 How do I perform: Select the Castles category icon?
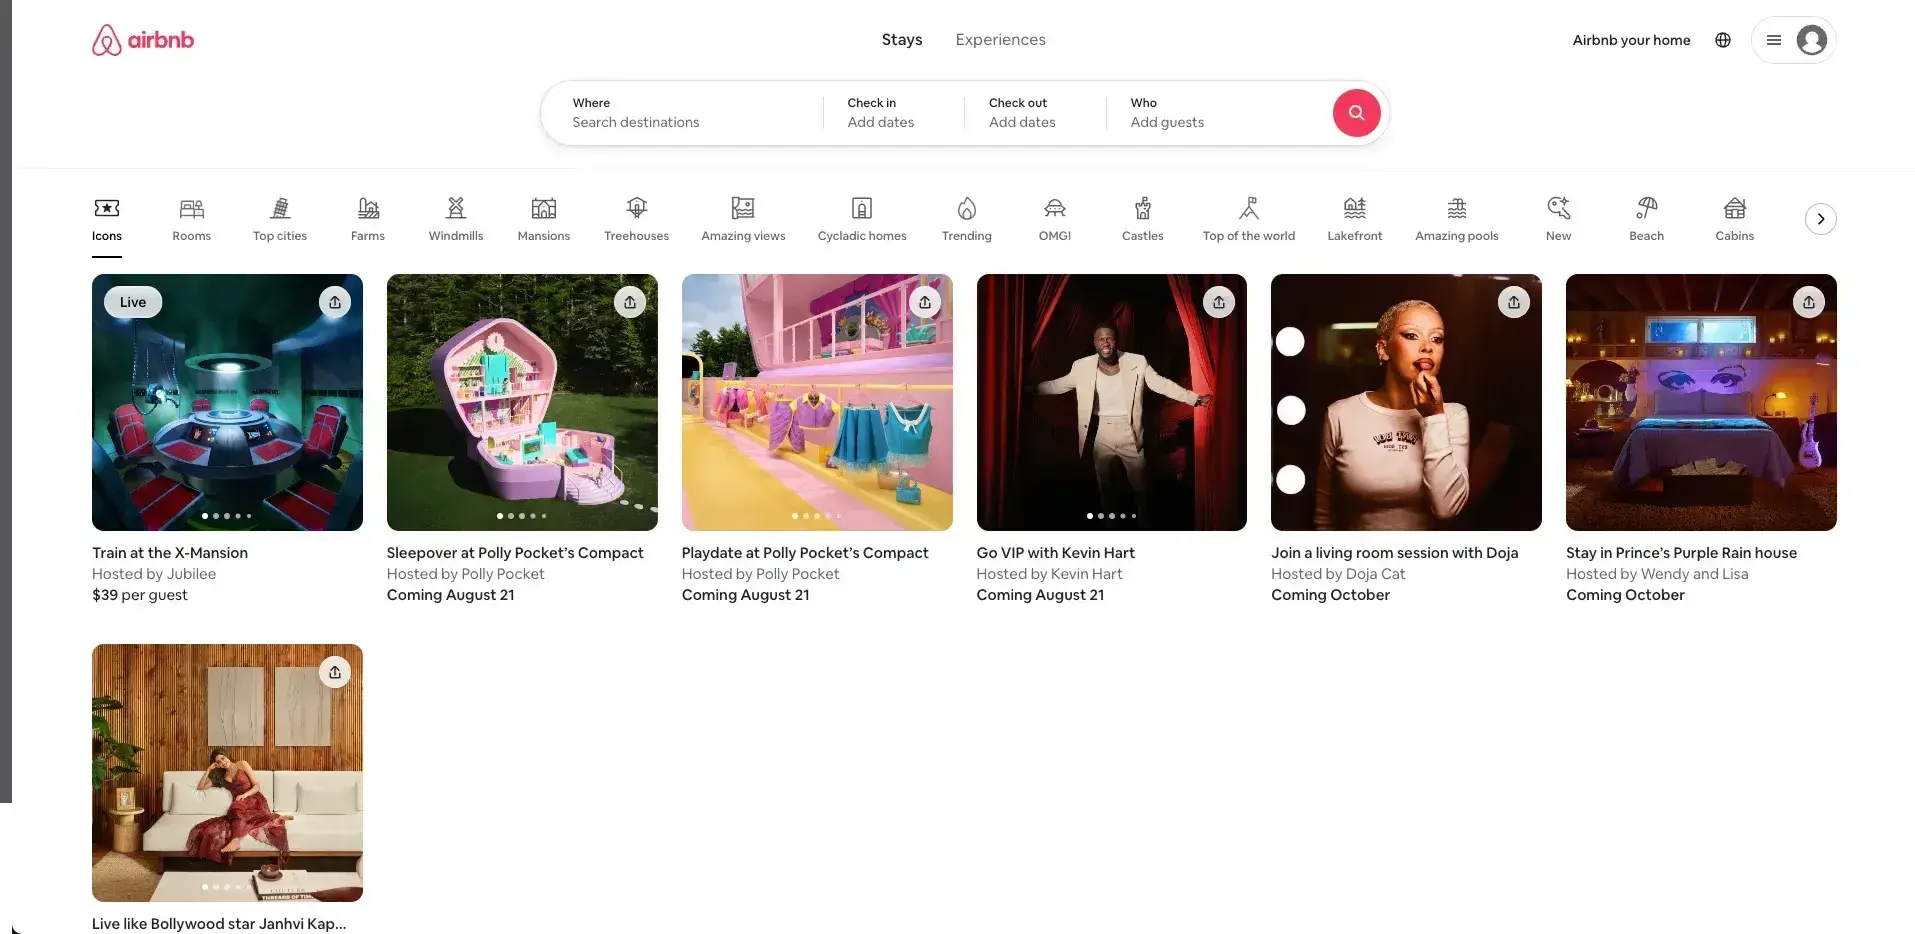tap(1143, 219)
